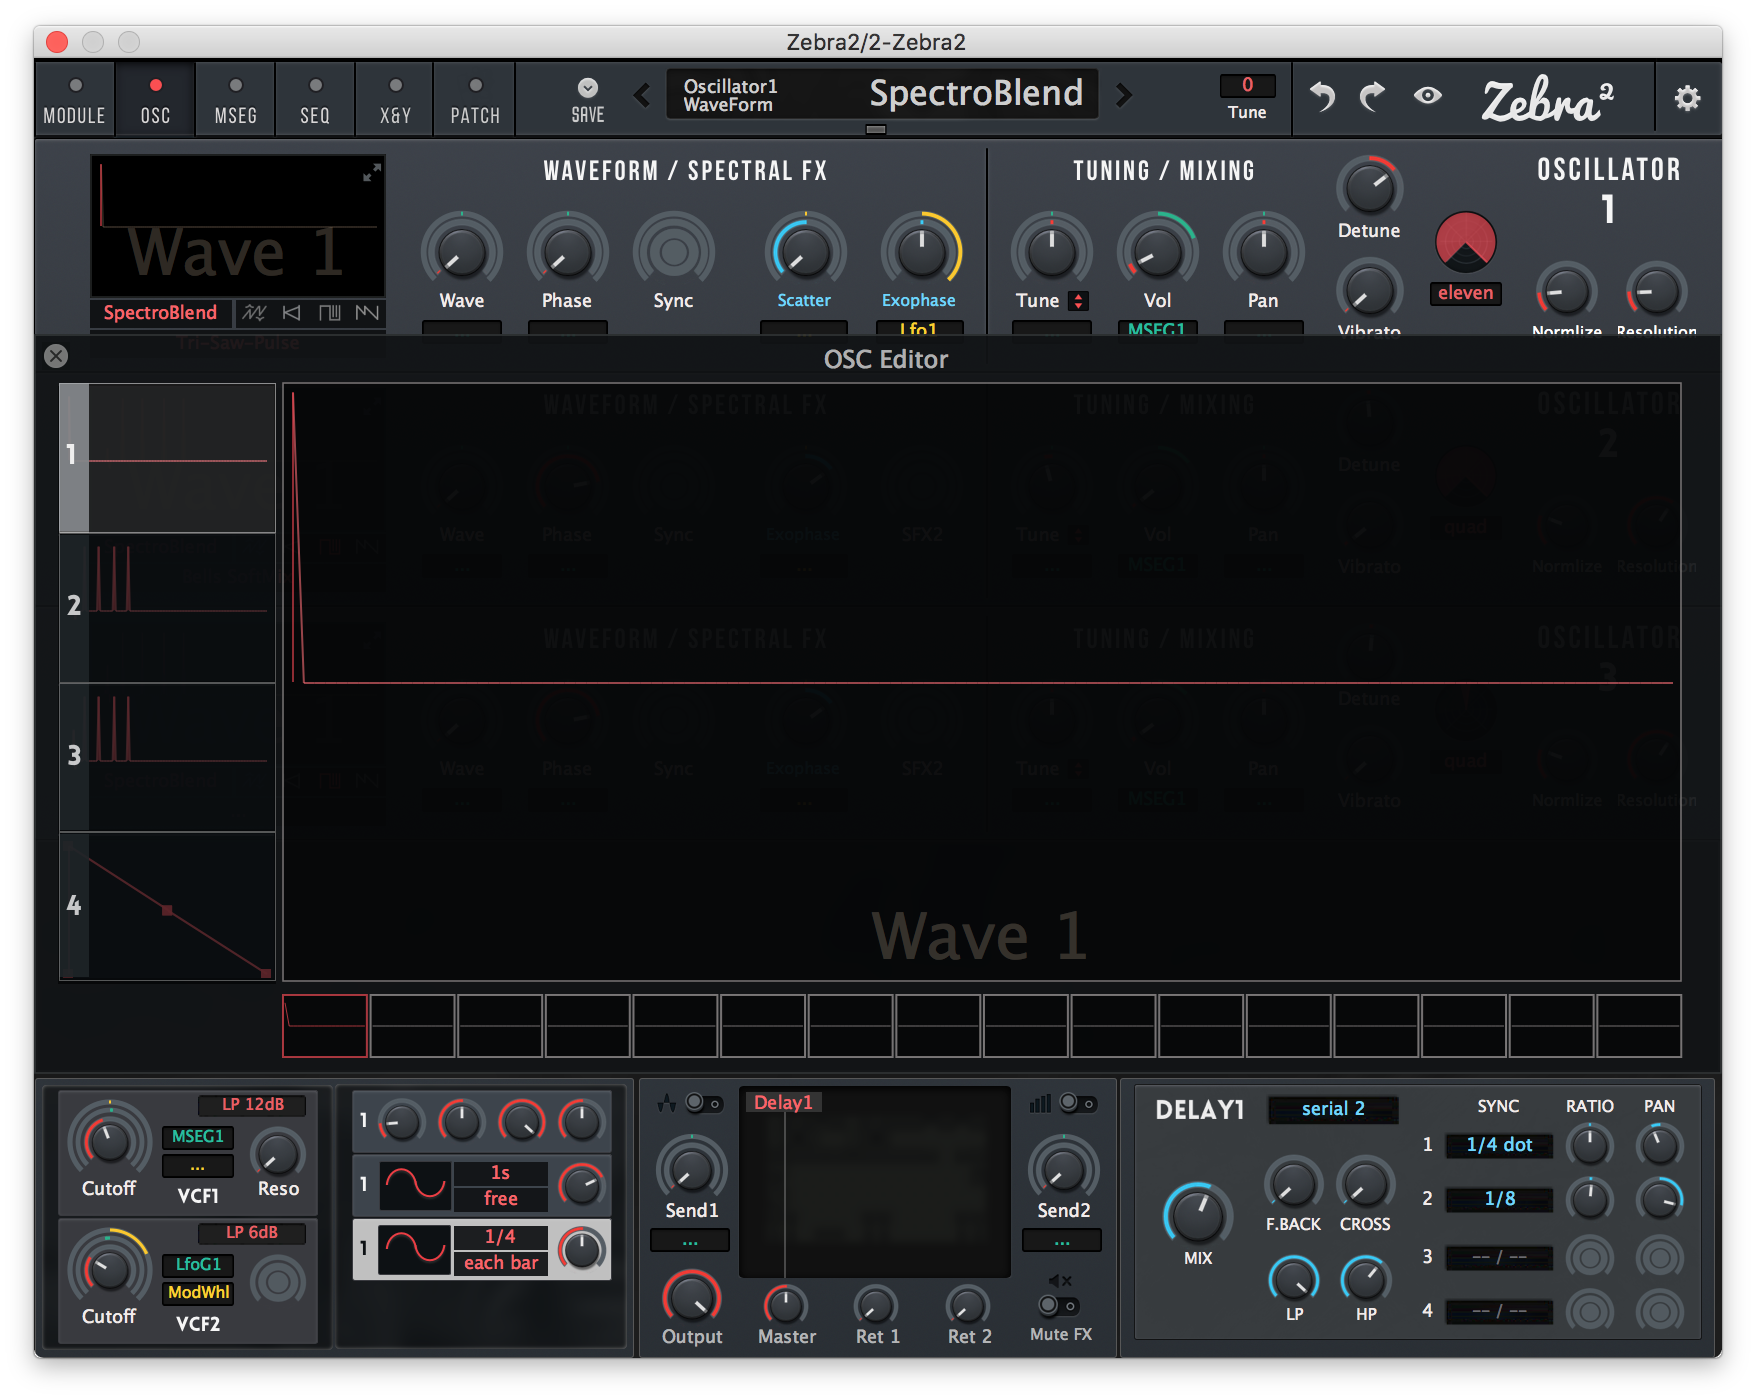The height and width of the screenshot is (1400, 1756).
Task: Click the Scatter knob
Action: point(804,252)
